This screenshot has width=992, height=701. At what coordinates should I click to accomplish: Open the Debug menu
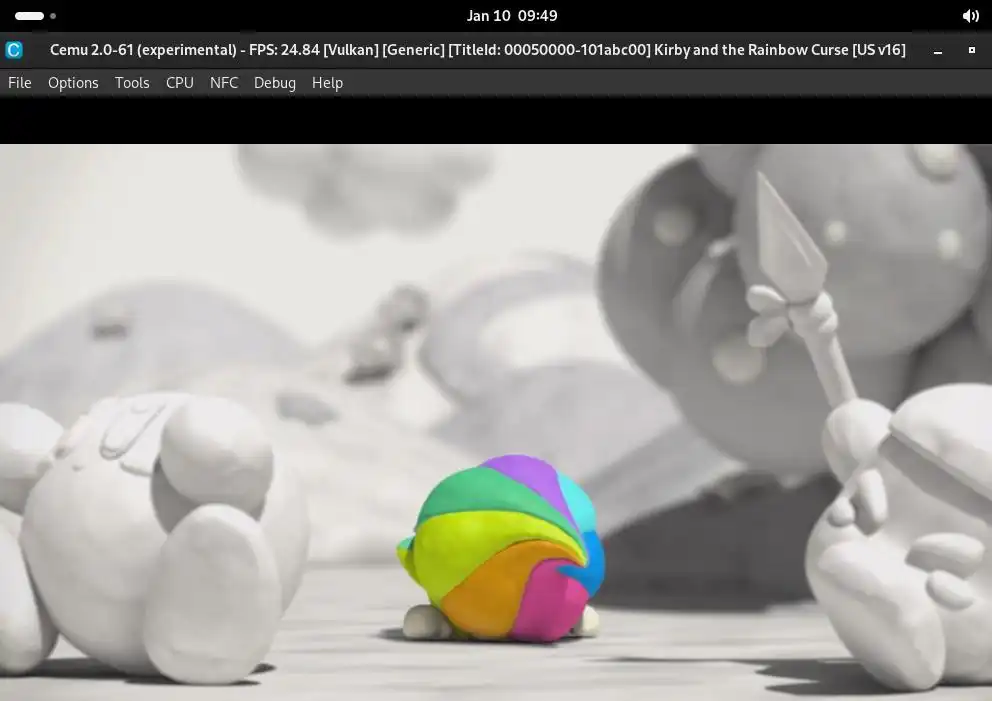pyautogui.click(x=275, y=83)
